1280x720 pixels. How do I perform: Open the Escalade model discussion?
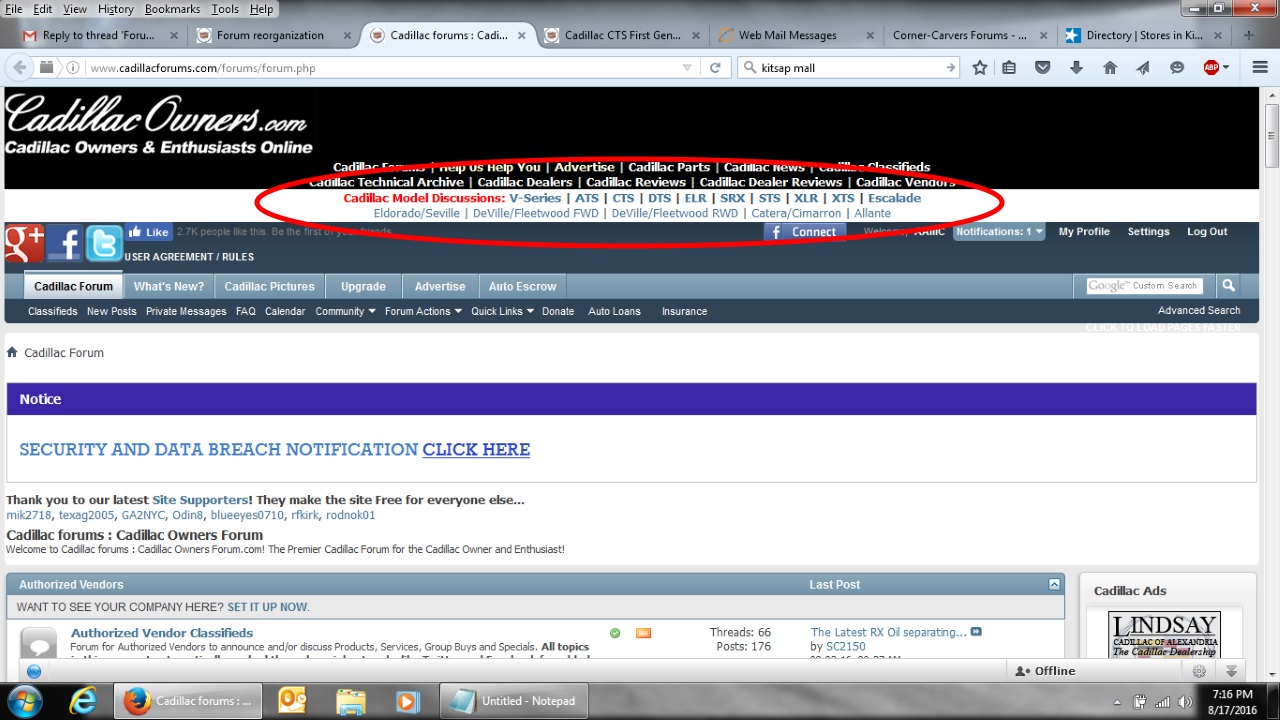pos(894,198)
